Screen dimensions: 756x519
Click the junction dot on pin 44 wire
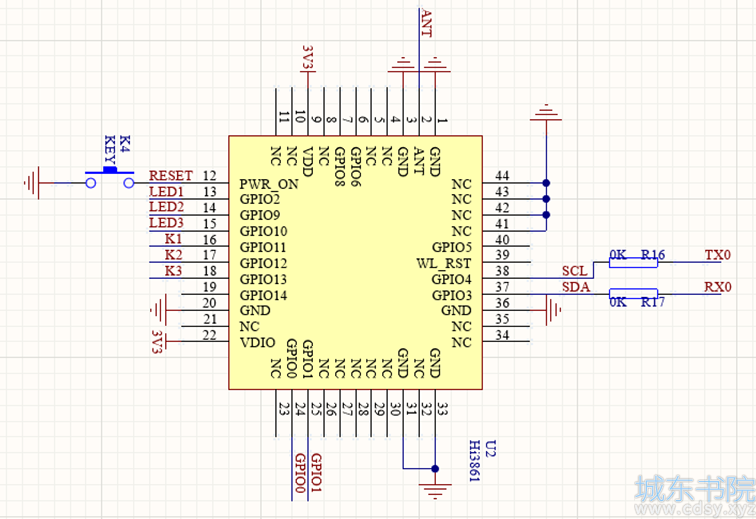(546, 183)
